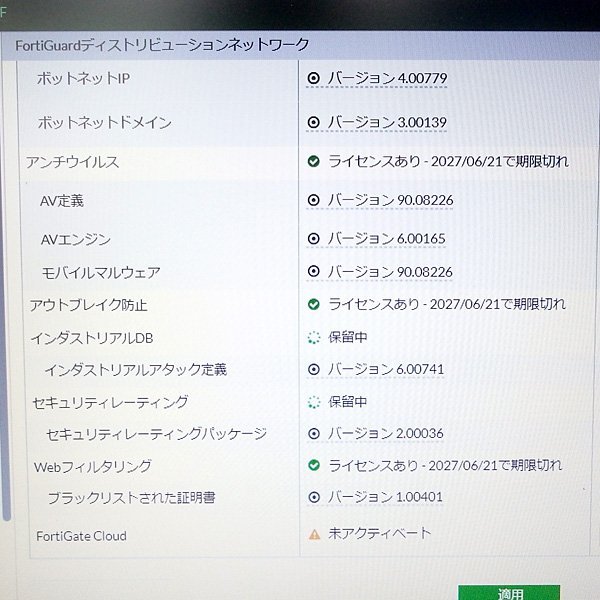Image resolution: width=600 pixels, height=600 pixels.
Task: Click license expiry text in アンチウイルス row
Action: [448, 161]
